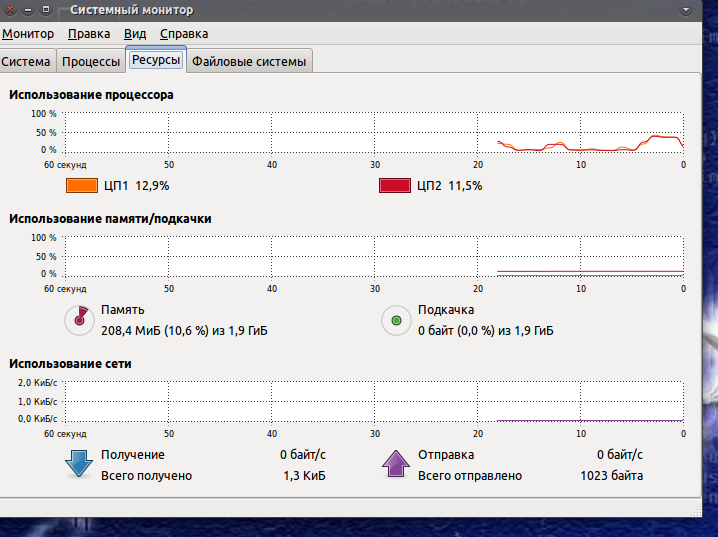Open the Правка menu
The width and height of the screenshot is (718, 537).
pos(89,34)
